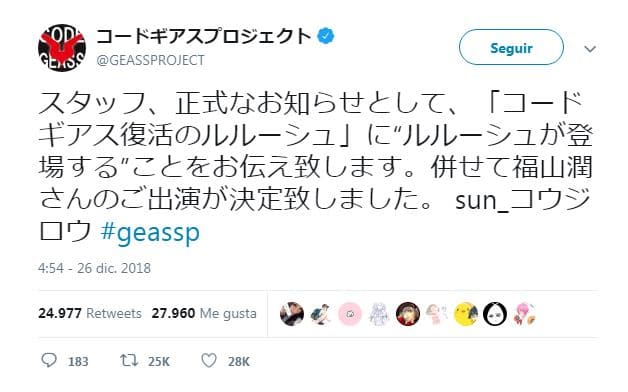The image size is (628, 392).
Task: Open the @GEASSPROJECT handle link
Action: tap(150, 60)
